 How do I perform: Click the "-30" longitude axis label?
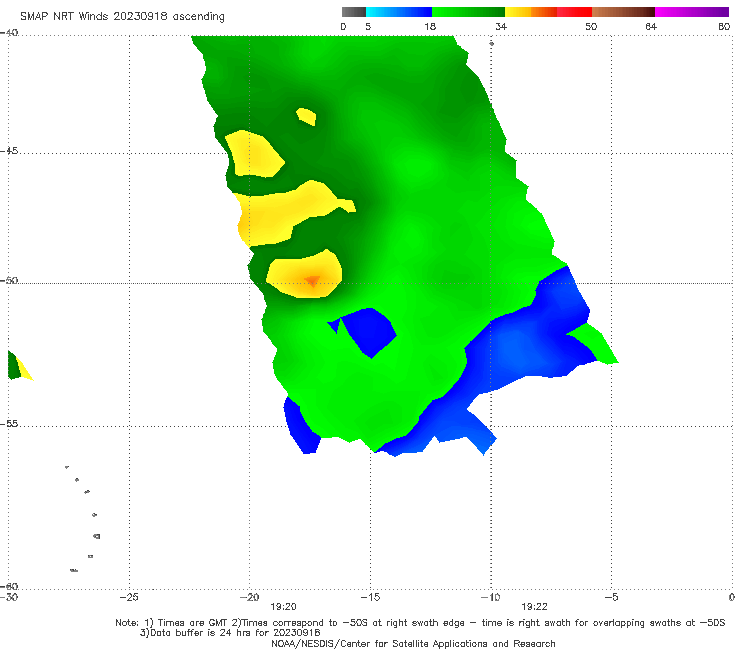coord(9,597)
